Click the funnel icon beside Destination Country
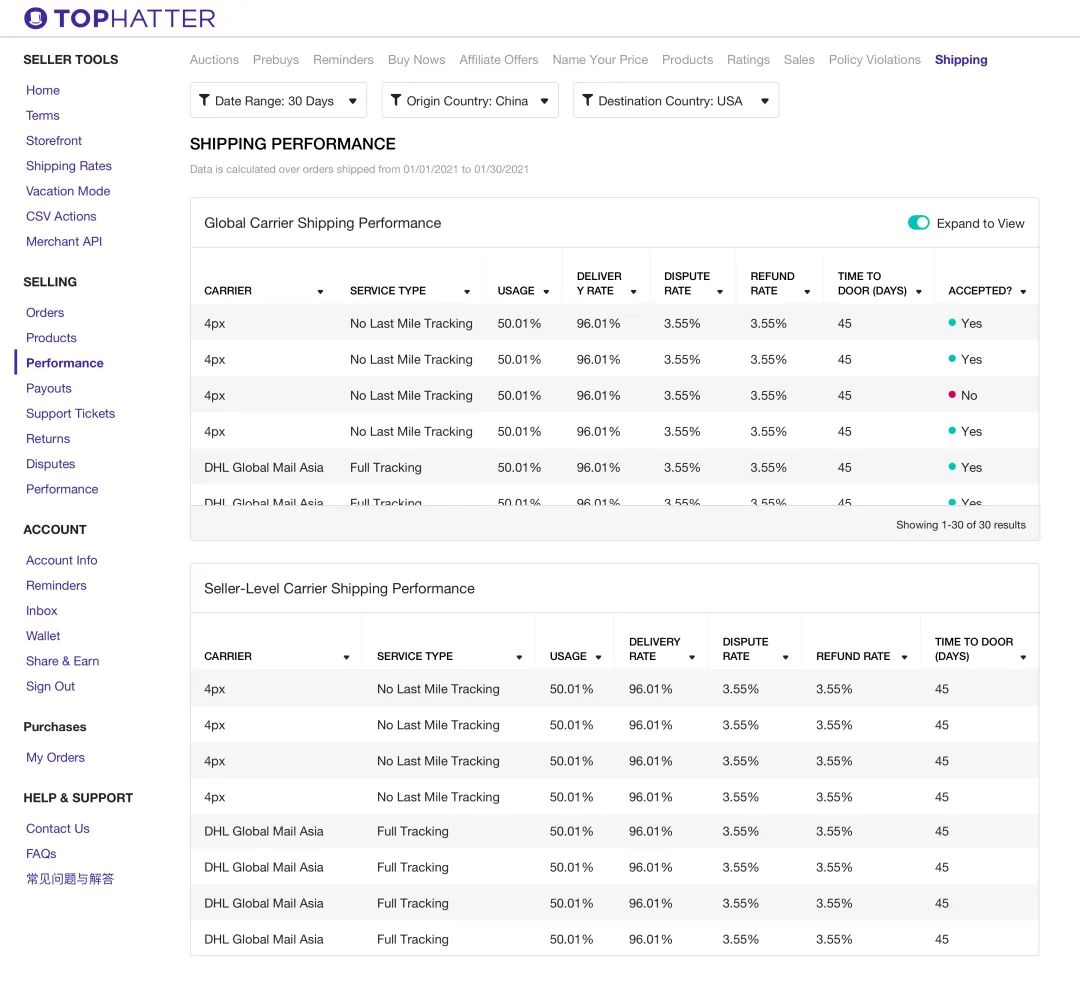Image resolution: width=1080 pixels, height=985 pixels. 588,101
